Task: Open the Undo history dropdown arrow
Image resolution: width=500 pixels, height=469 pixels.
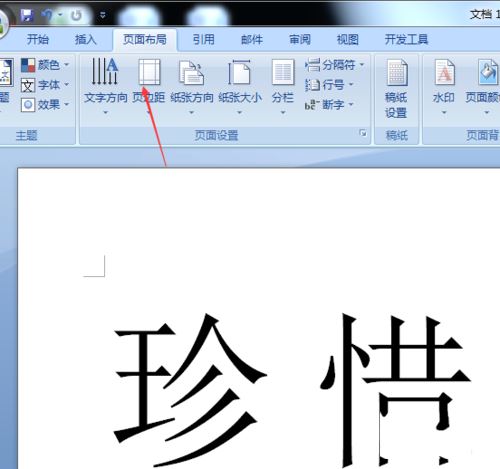Action: tap(60, 15)
